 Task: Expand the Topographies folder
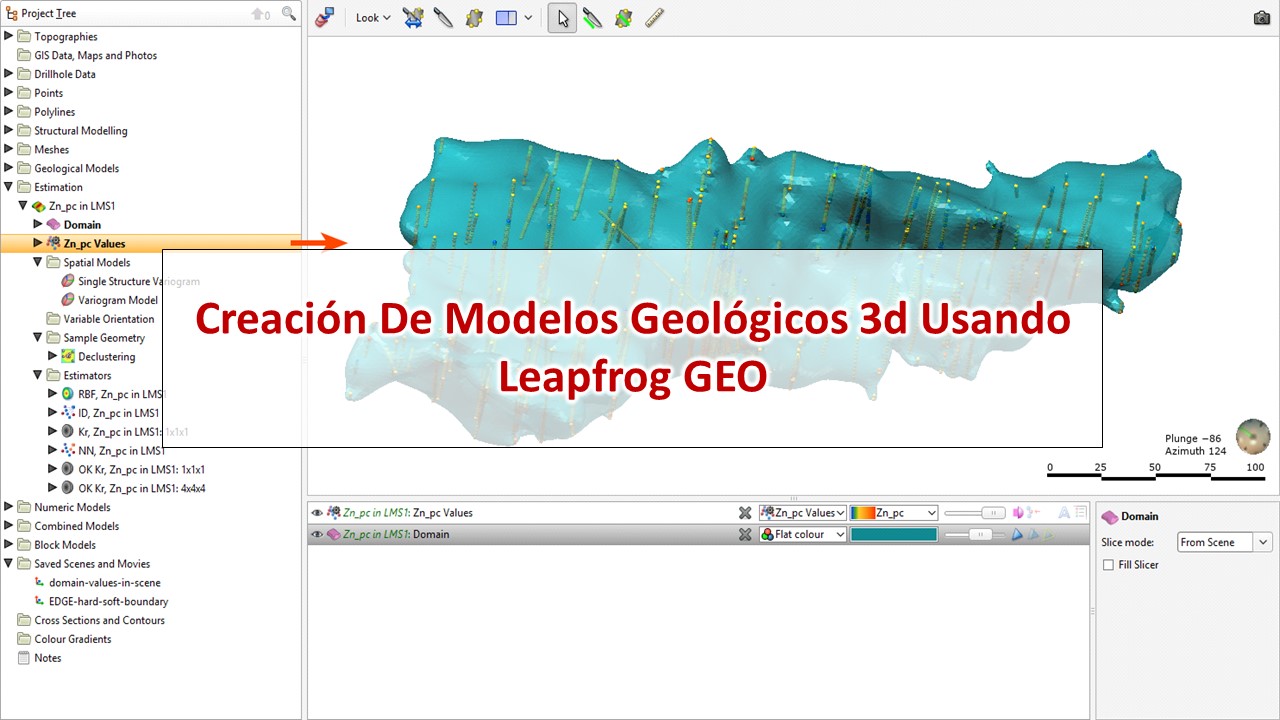(x=9, y=36)
